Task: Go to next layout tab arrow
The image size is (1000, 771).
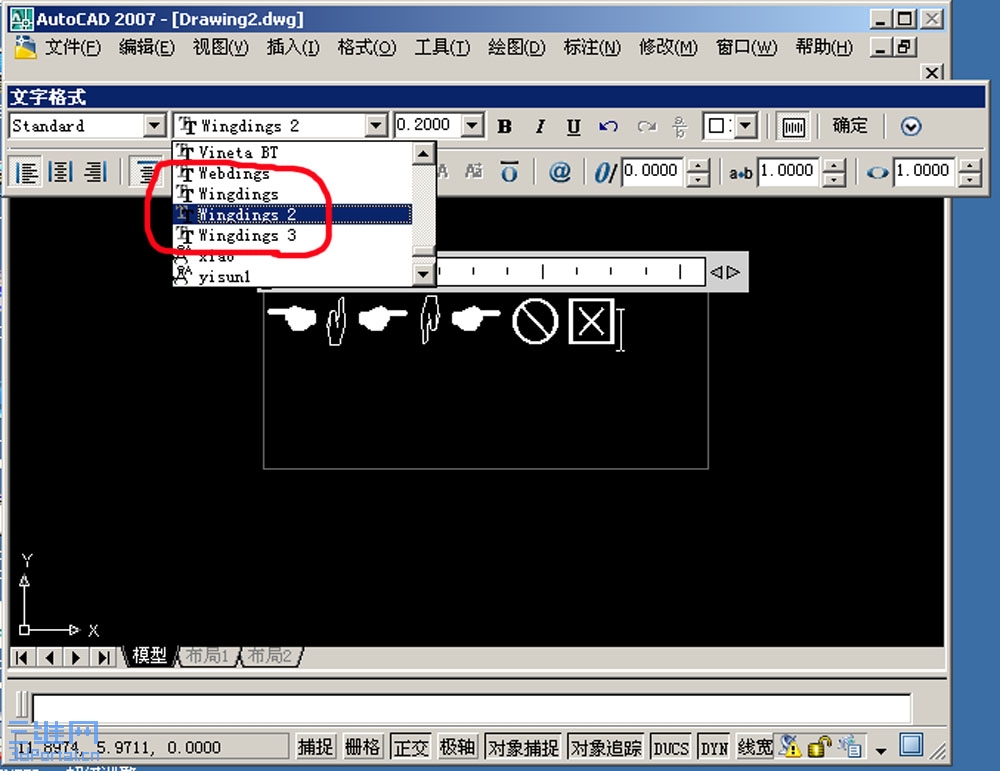Action: [x=76, y=657]
